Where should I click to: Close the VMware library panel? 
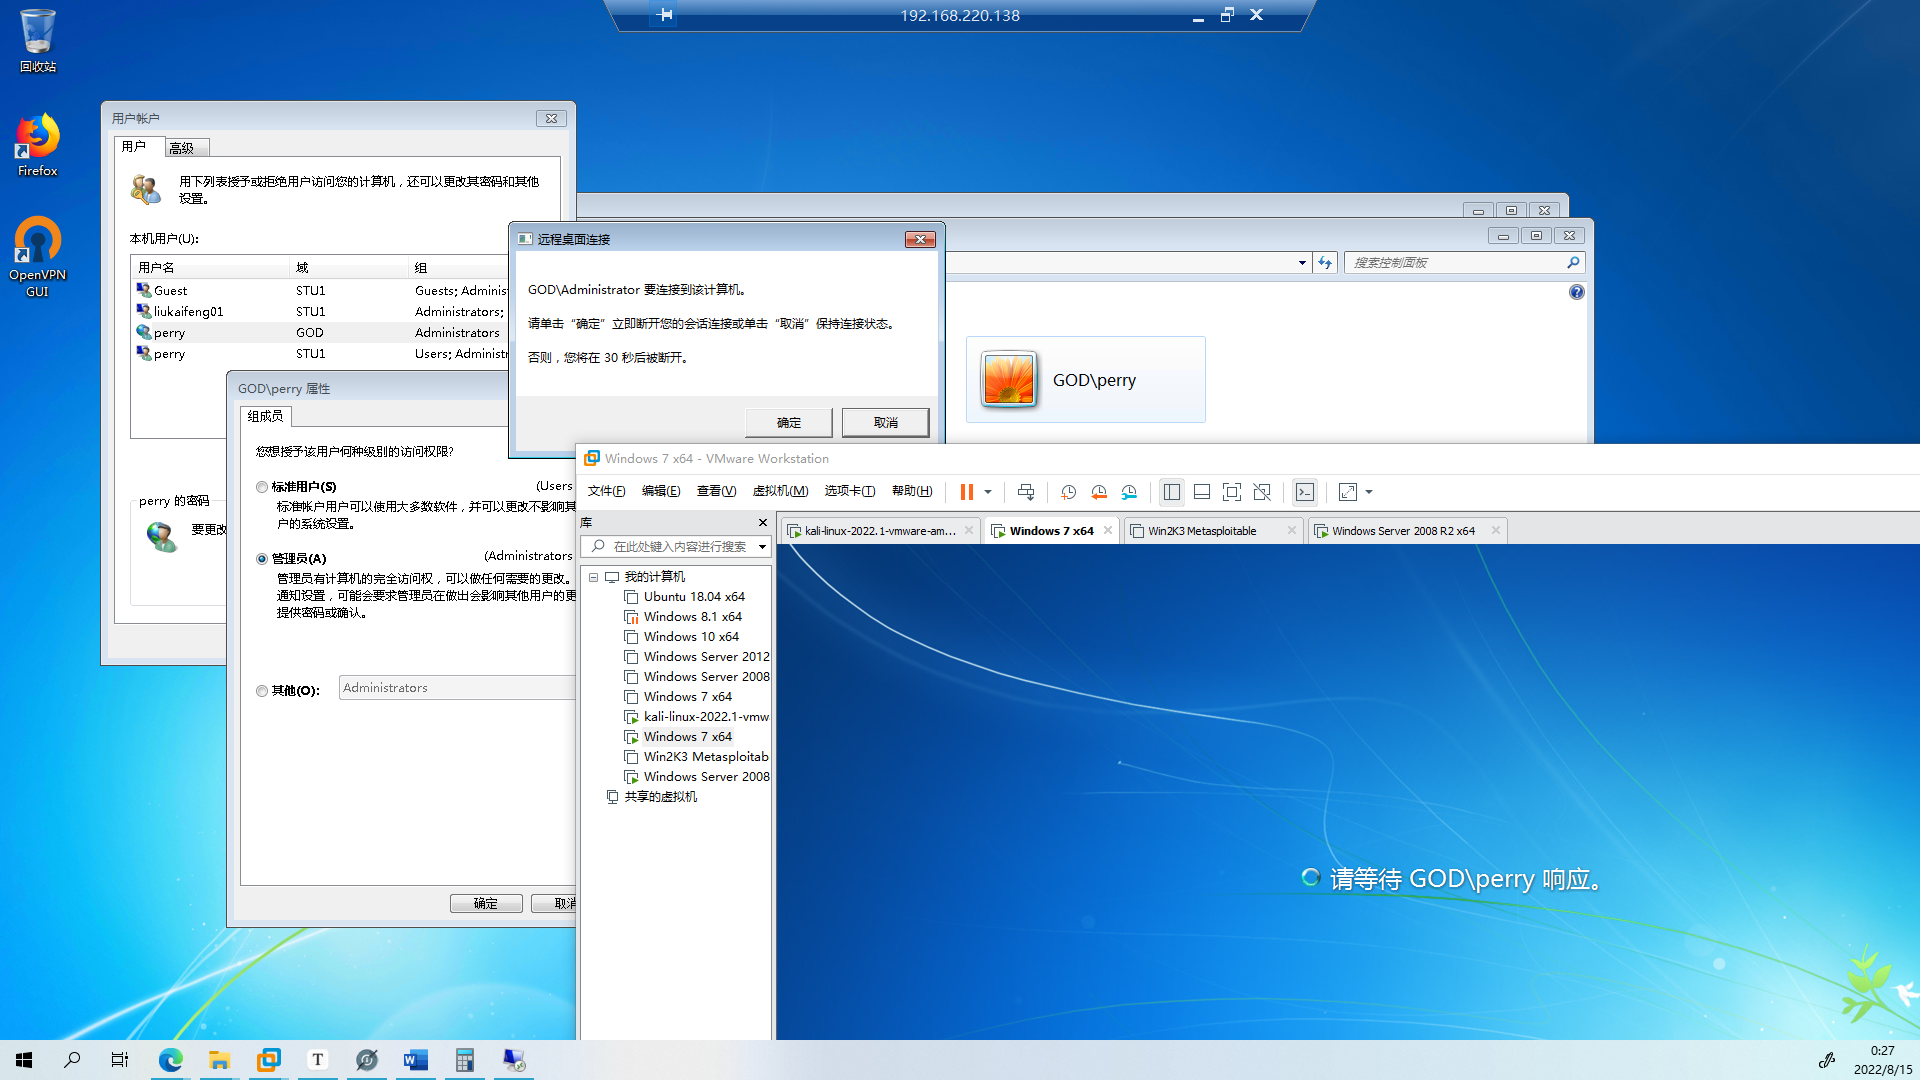point(763,522)
